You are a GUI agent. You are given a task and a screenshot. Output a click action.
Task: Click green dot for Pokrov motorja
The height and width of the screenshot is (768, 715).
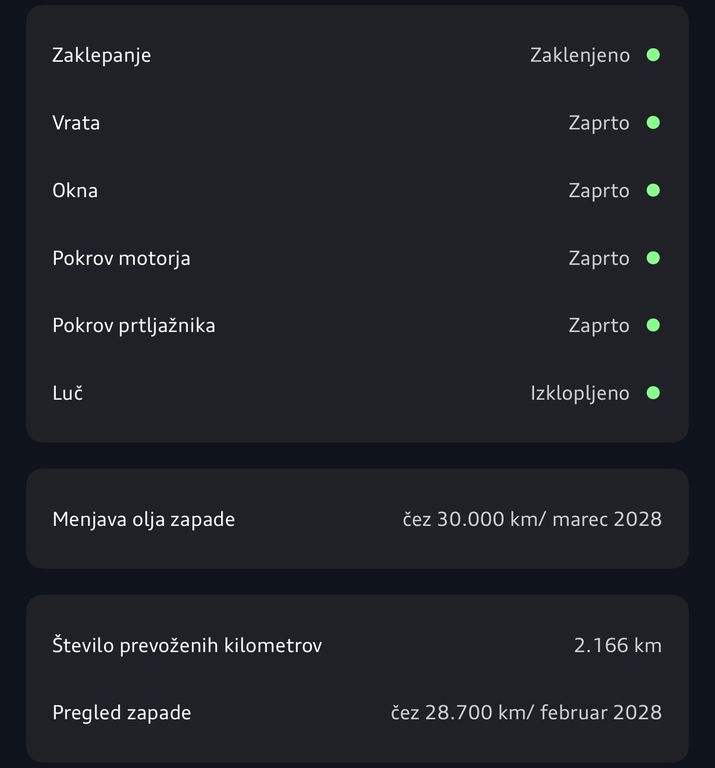pyautogui.click(x=653, y=258)
